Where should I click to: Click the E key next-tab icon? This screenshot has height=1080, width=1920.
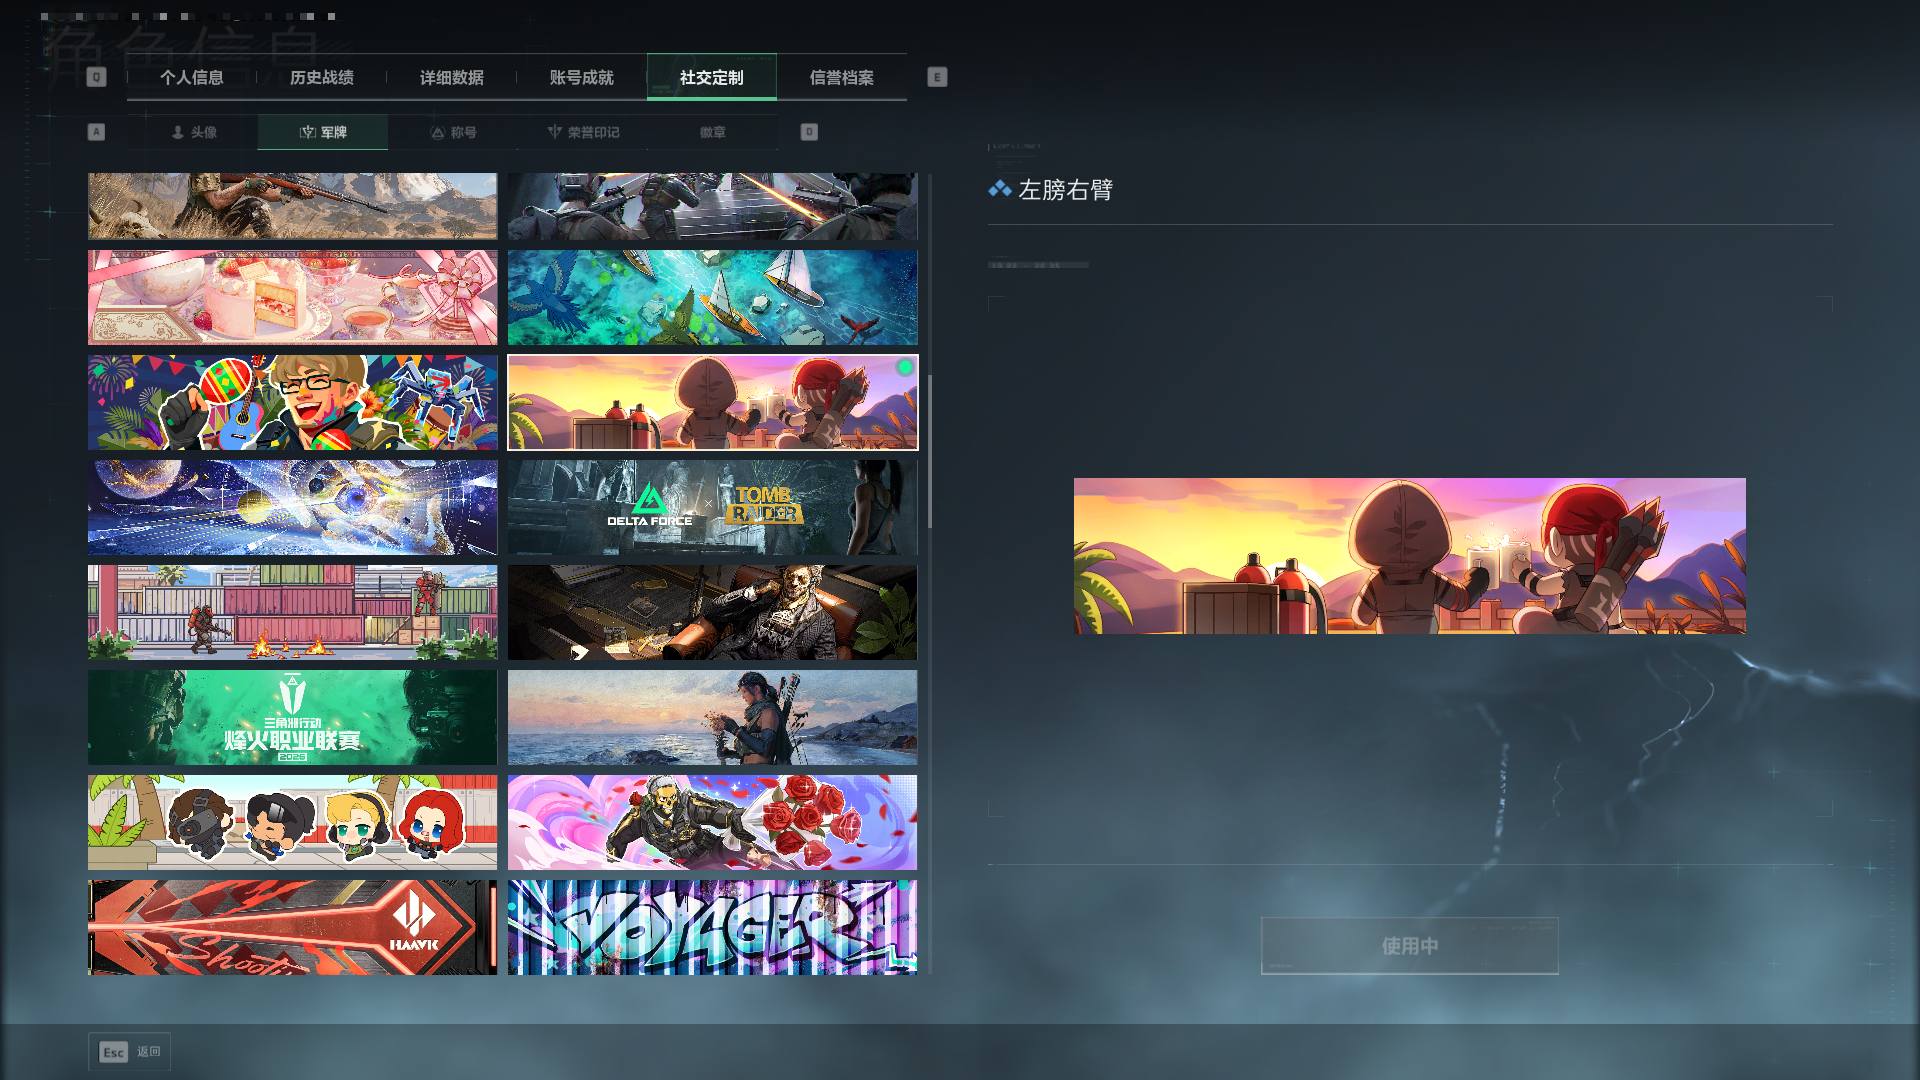(x=937, y=77)
